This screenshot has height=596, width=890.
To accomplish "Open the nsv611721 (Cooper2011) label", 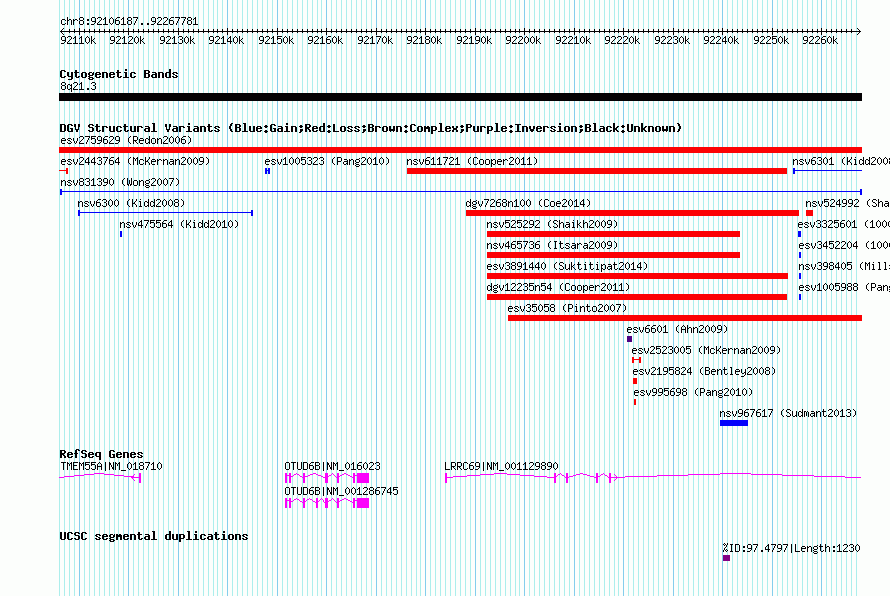I will point(472,161).
